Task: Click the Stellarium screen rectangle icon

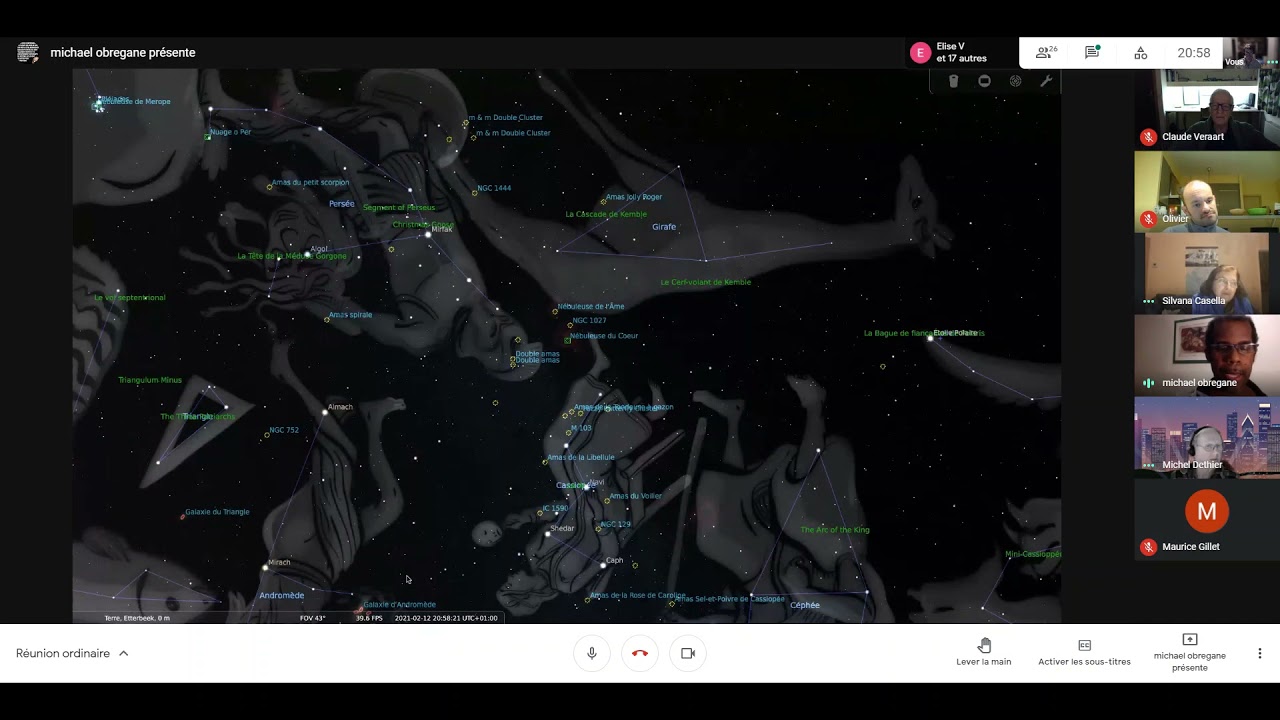Action: point(984,81)
